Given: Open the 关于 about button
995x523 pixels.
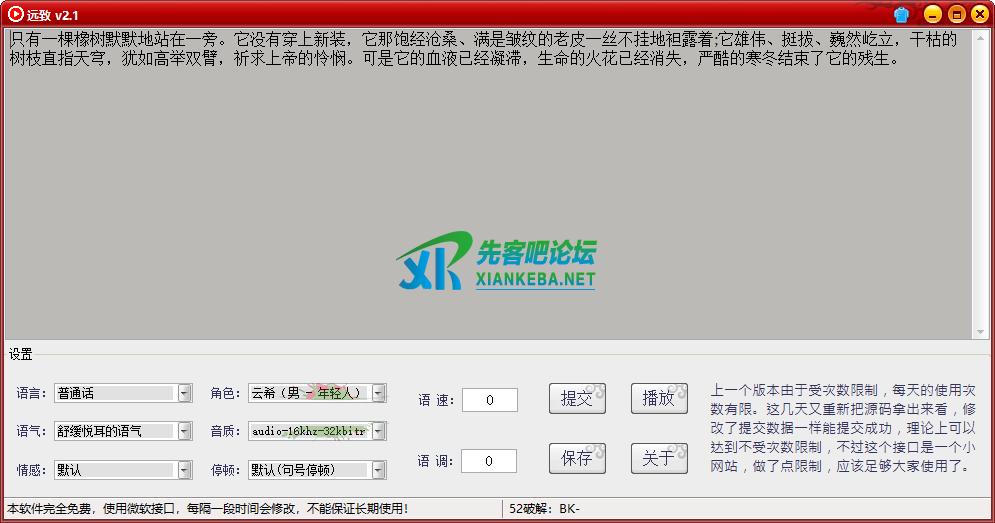Looking at the screenshot, I should 659,459.
